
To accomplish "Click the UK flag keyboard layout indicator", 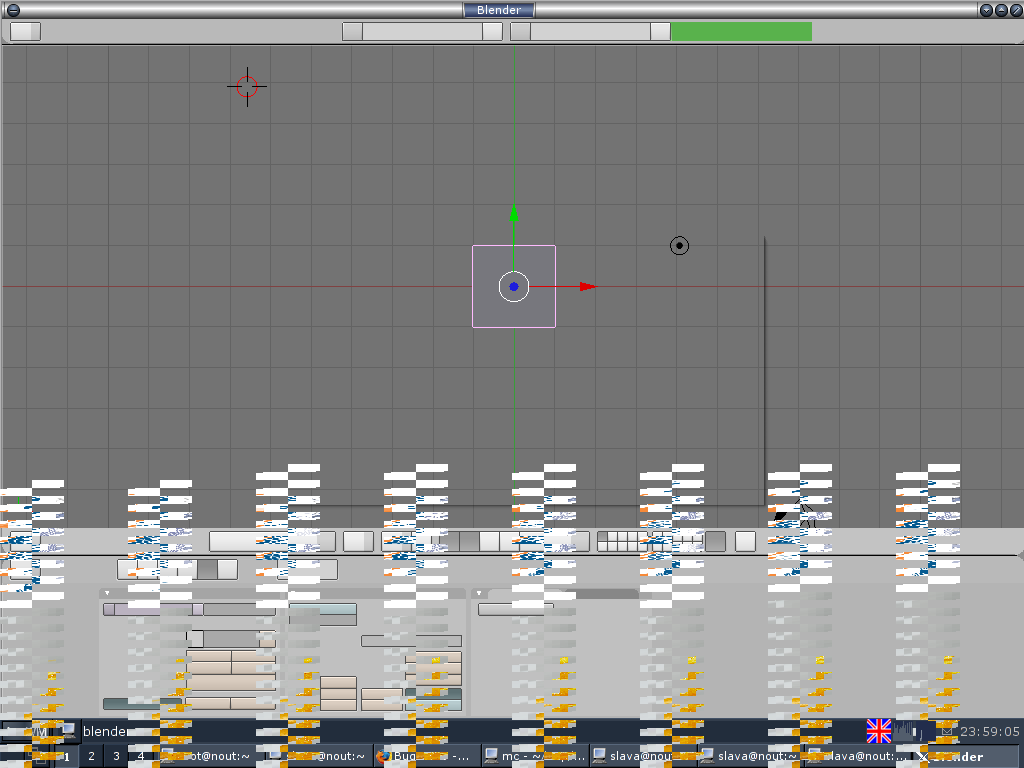I will (879, 731).
